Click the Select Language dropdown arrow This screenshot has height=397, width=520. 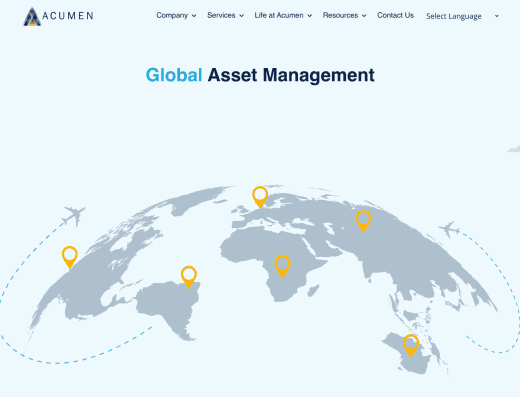497,16
